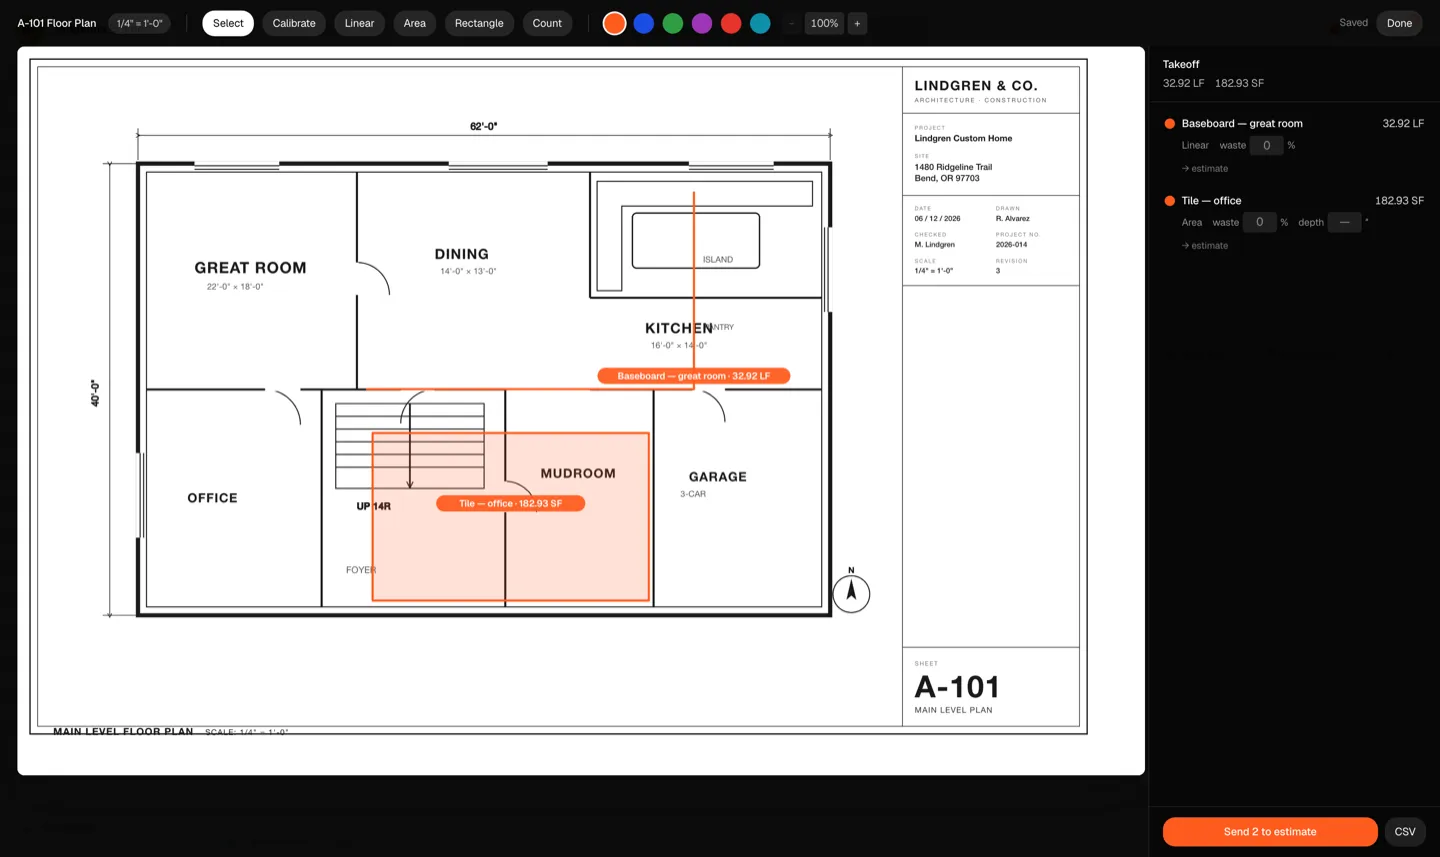
Task: Click the 40'-0" vertical dimension text
Action: click(x=95, y=393)
